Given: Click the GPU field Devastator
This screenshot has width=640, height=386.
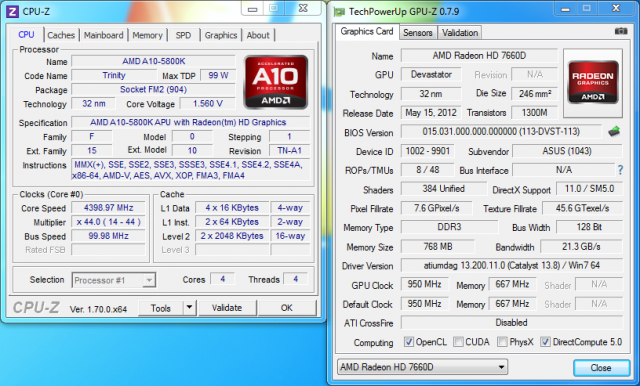Looking at the screenshot, I should pyautogui.click(x=431, y=74).
